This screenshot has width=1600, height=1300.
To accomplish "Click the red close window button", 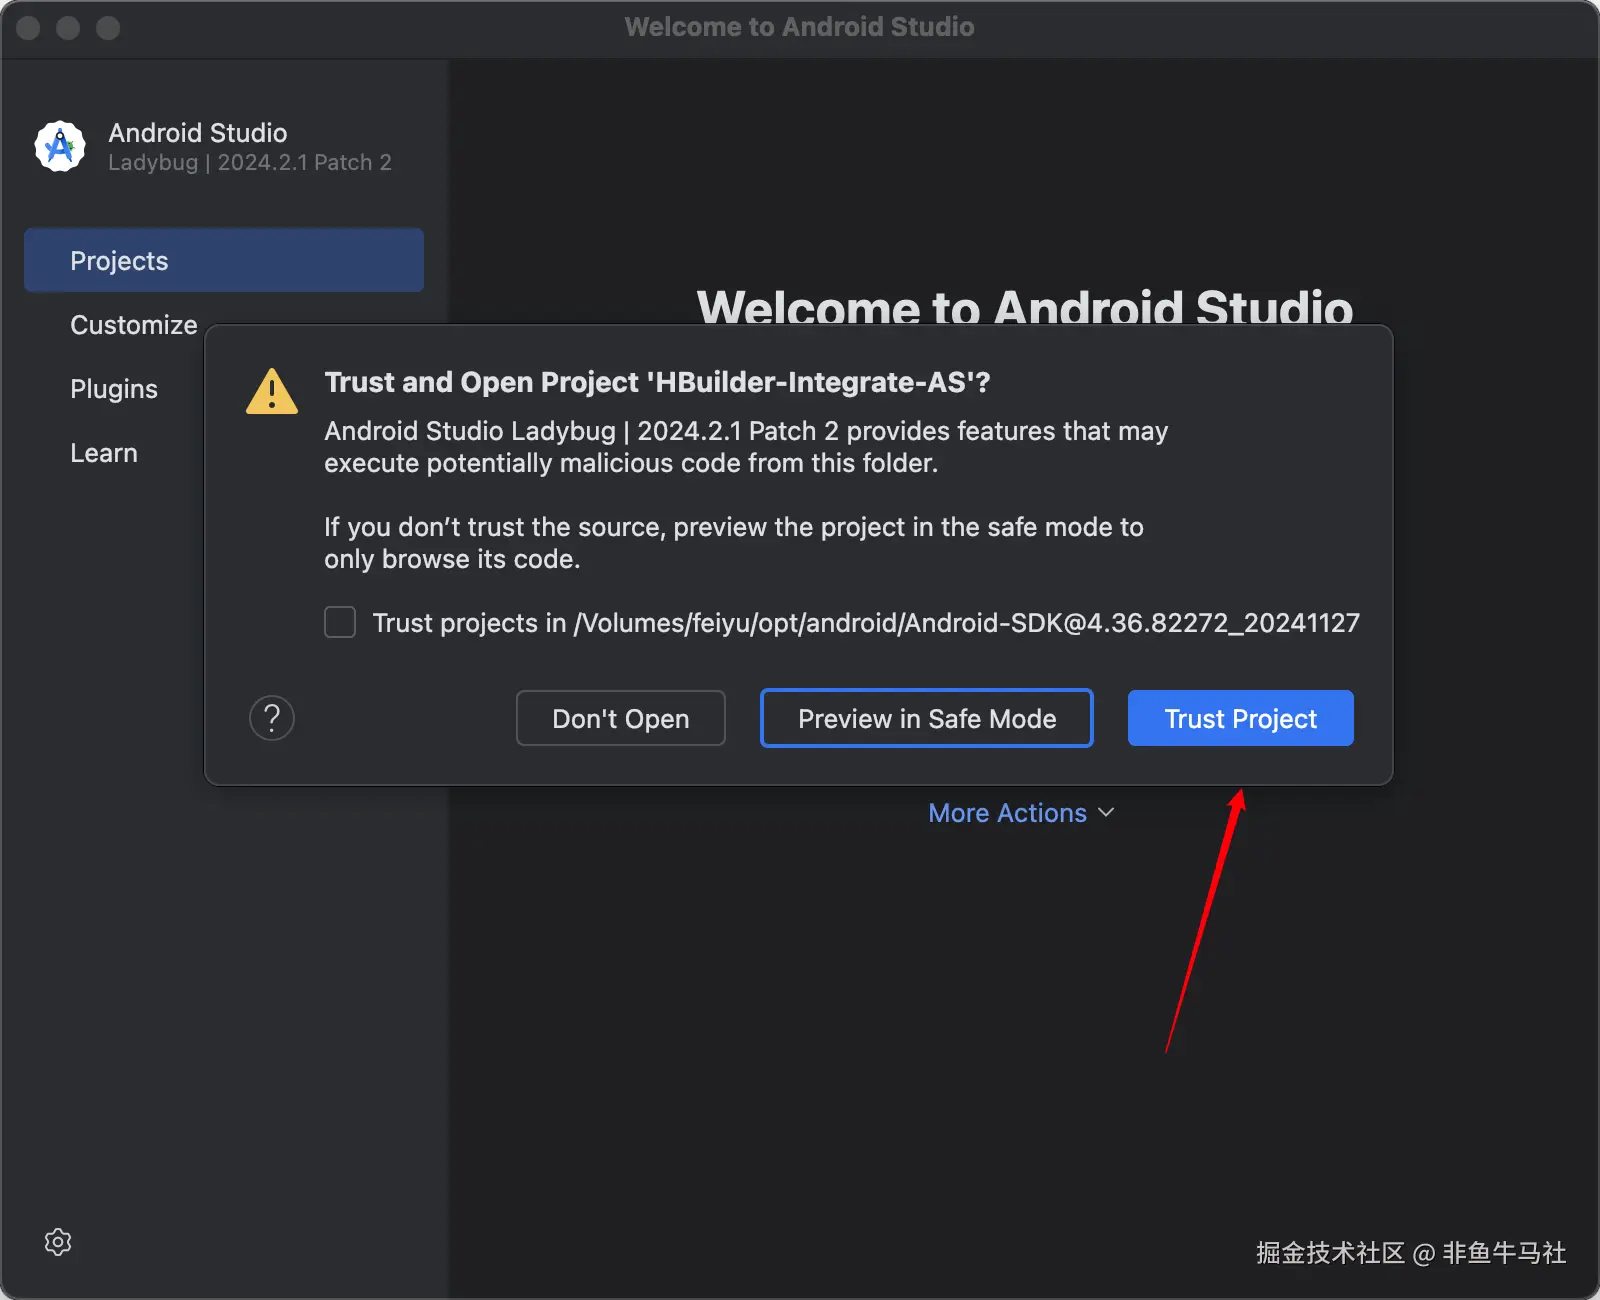I will [x=28, y=28].
